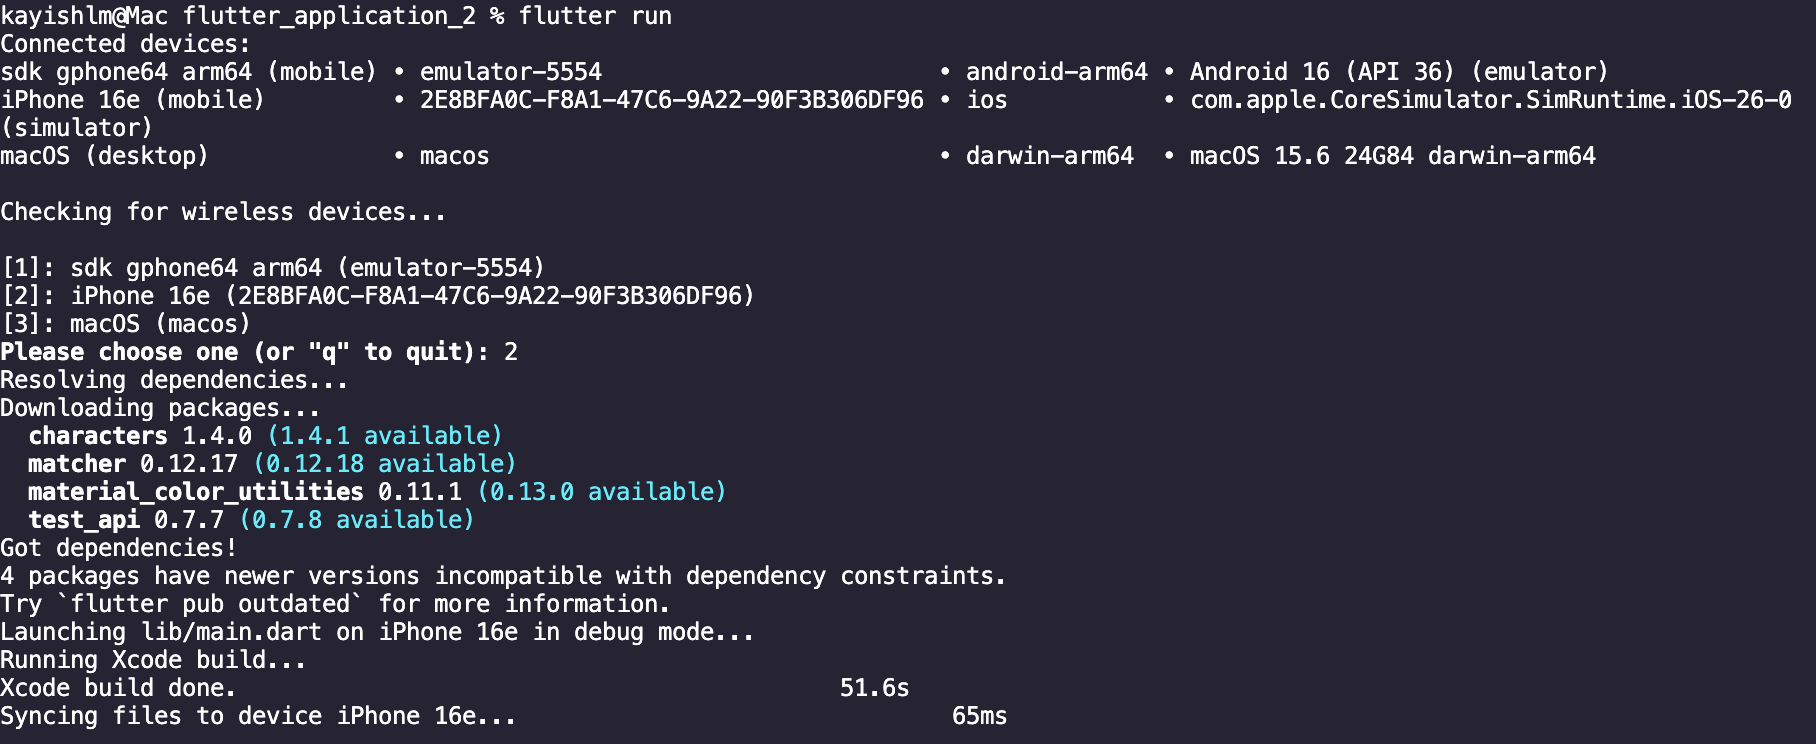Click the 'characters' package name

(x=98, y=436)
